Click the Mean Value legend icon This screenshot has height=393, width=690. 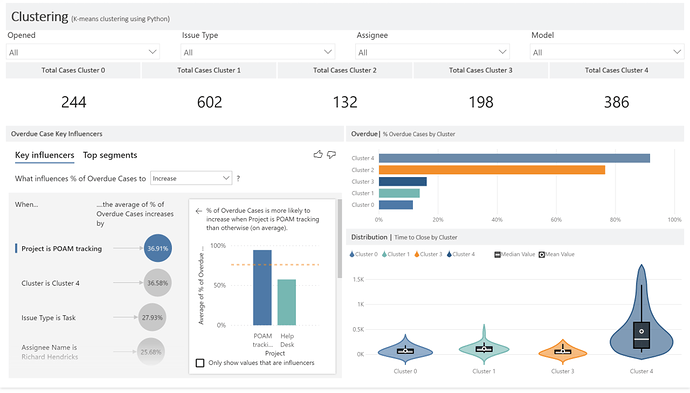(542, 254)
